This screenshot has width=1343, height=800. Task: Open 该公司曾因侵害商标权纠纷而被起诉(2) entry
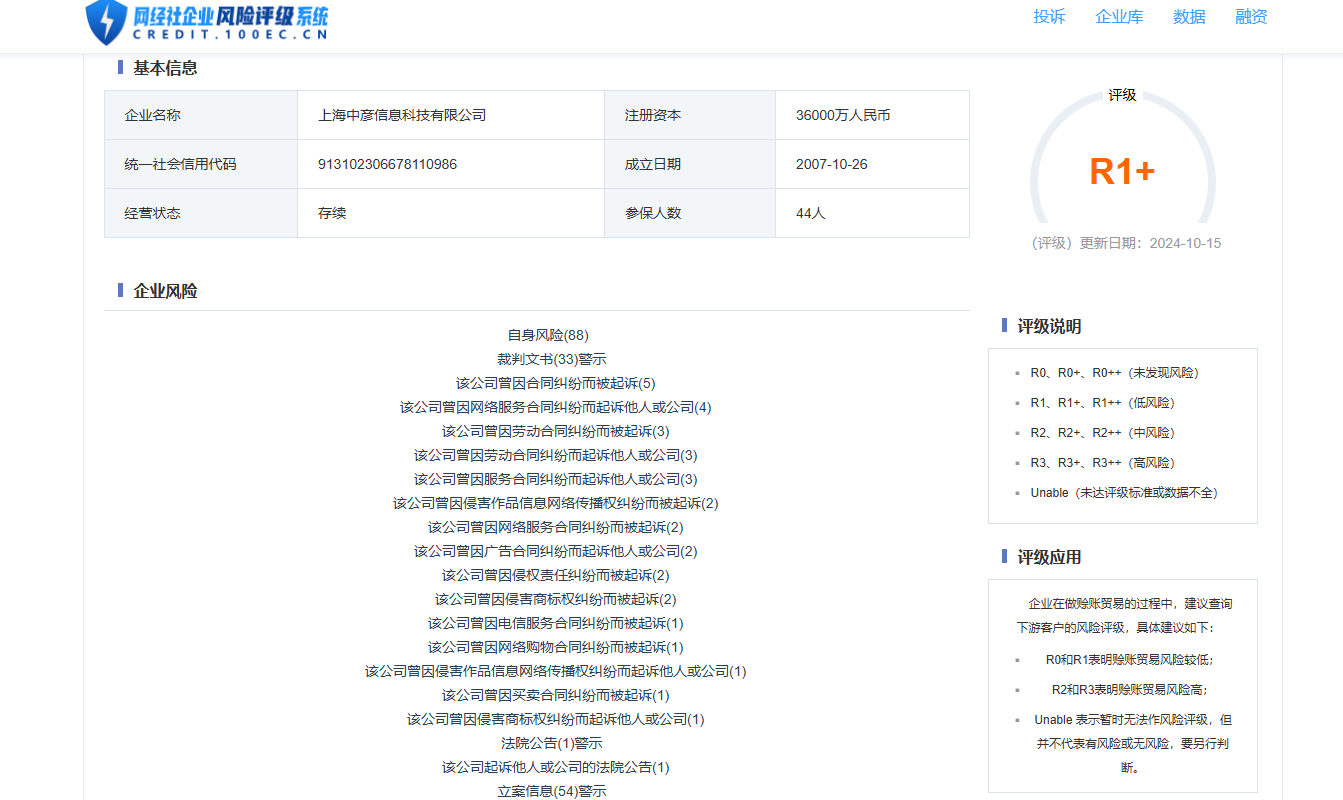coord(555,599)
